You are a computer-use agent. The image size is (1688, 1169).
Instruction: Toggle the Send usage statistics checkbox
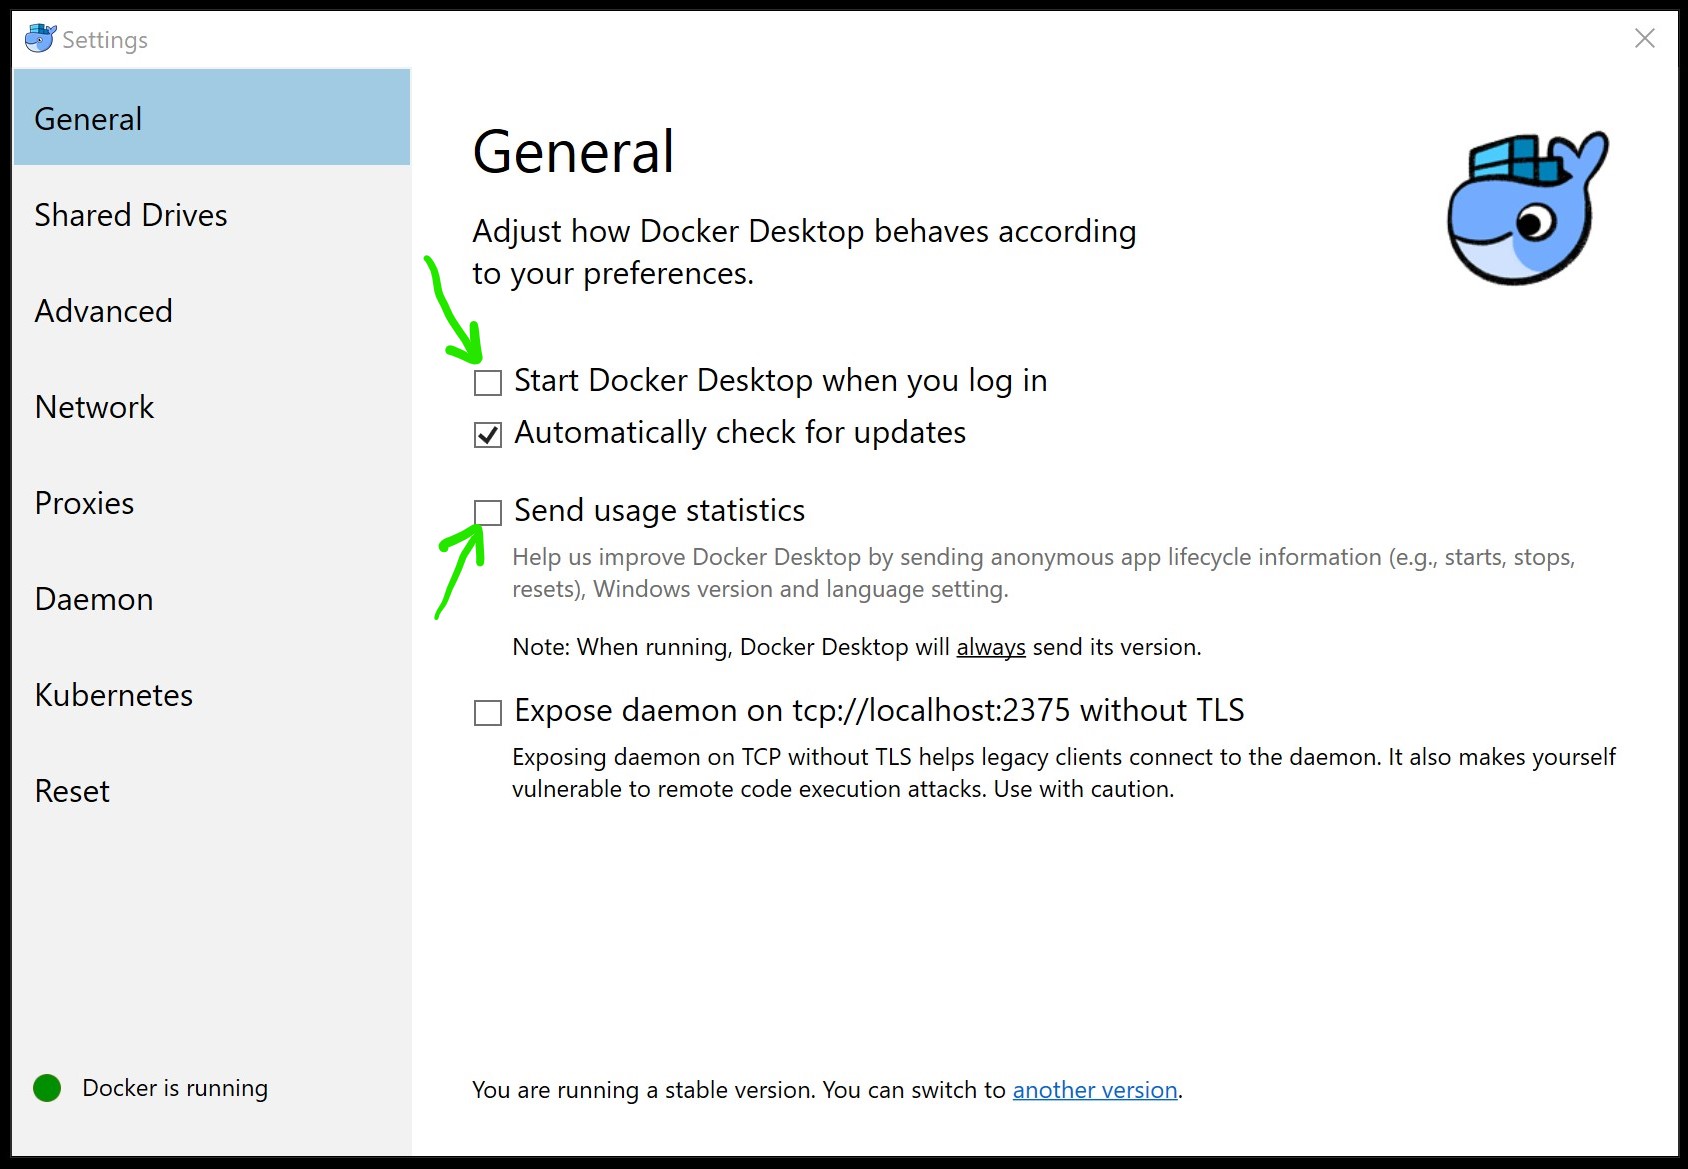coord(488,512)
